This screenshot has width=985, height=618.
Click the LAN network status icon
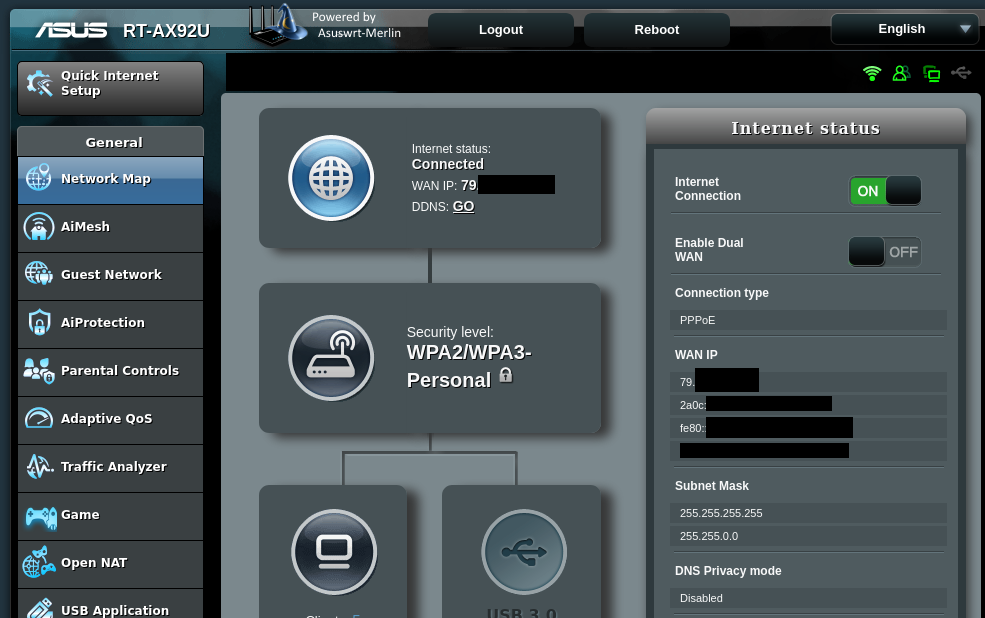click(x=932, y=73)
